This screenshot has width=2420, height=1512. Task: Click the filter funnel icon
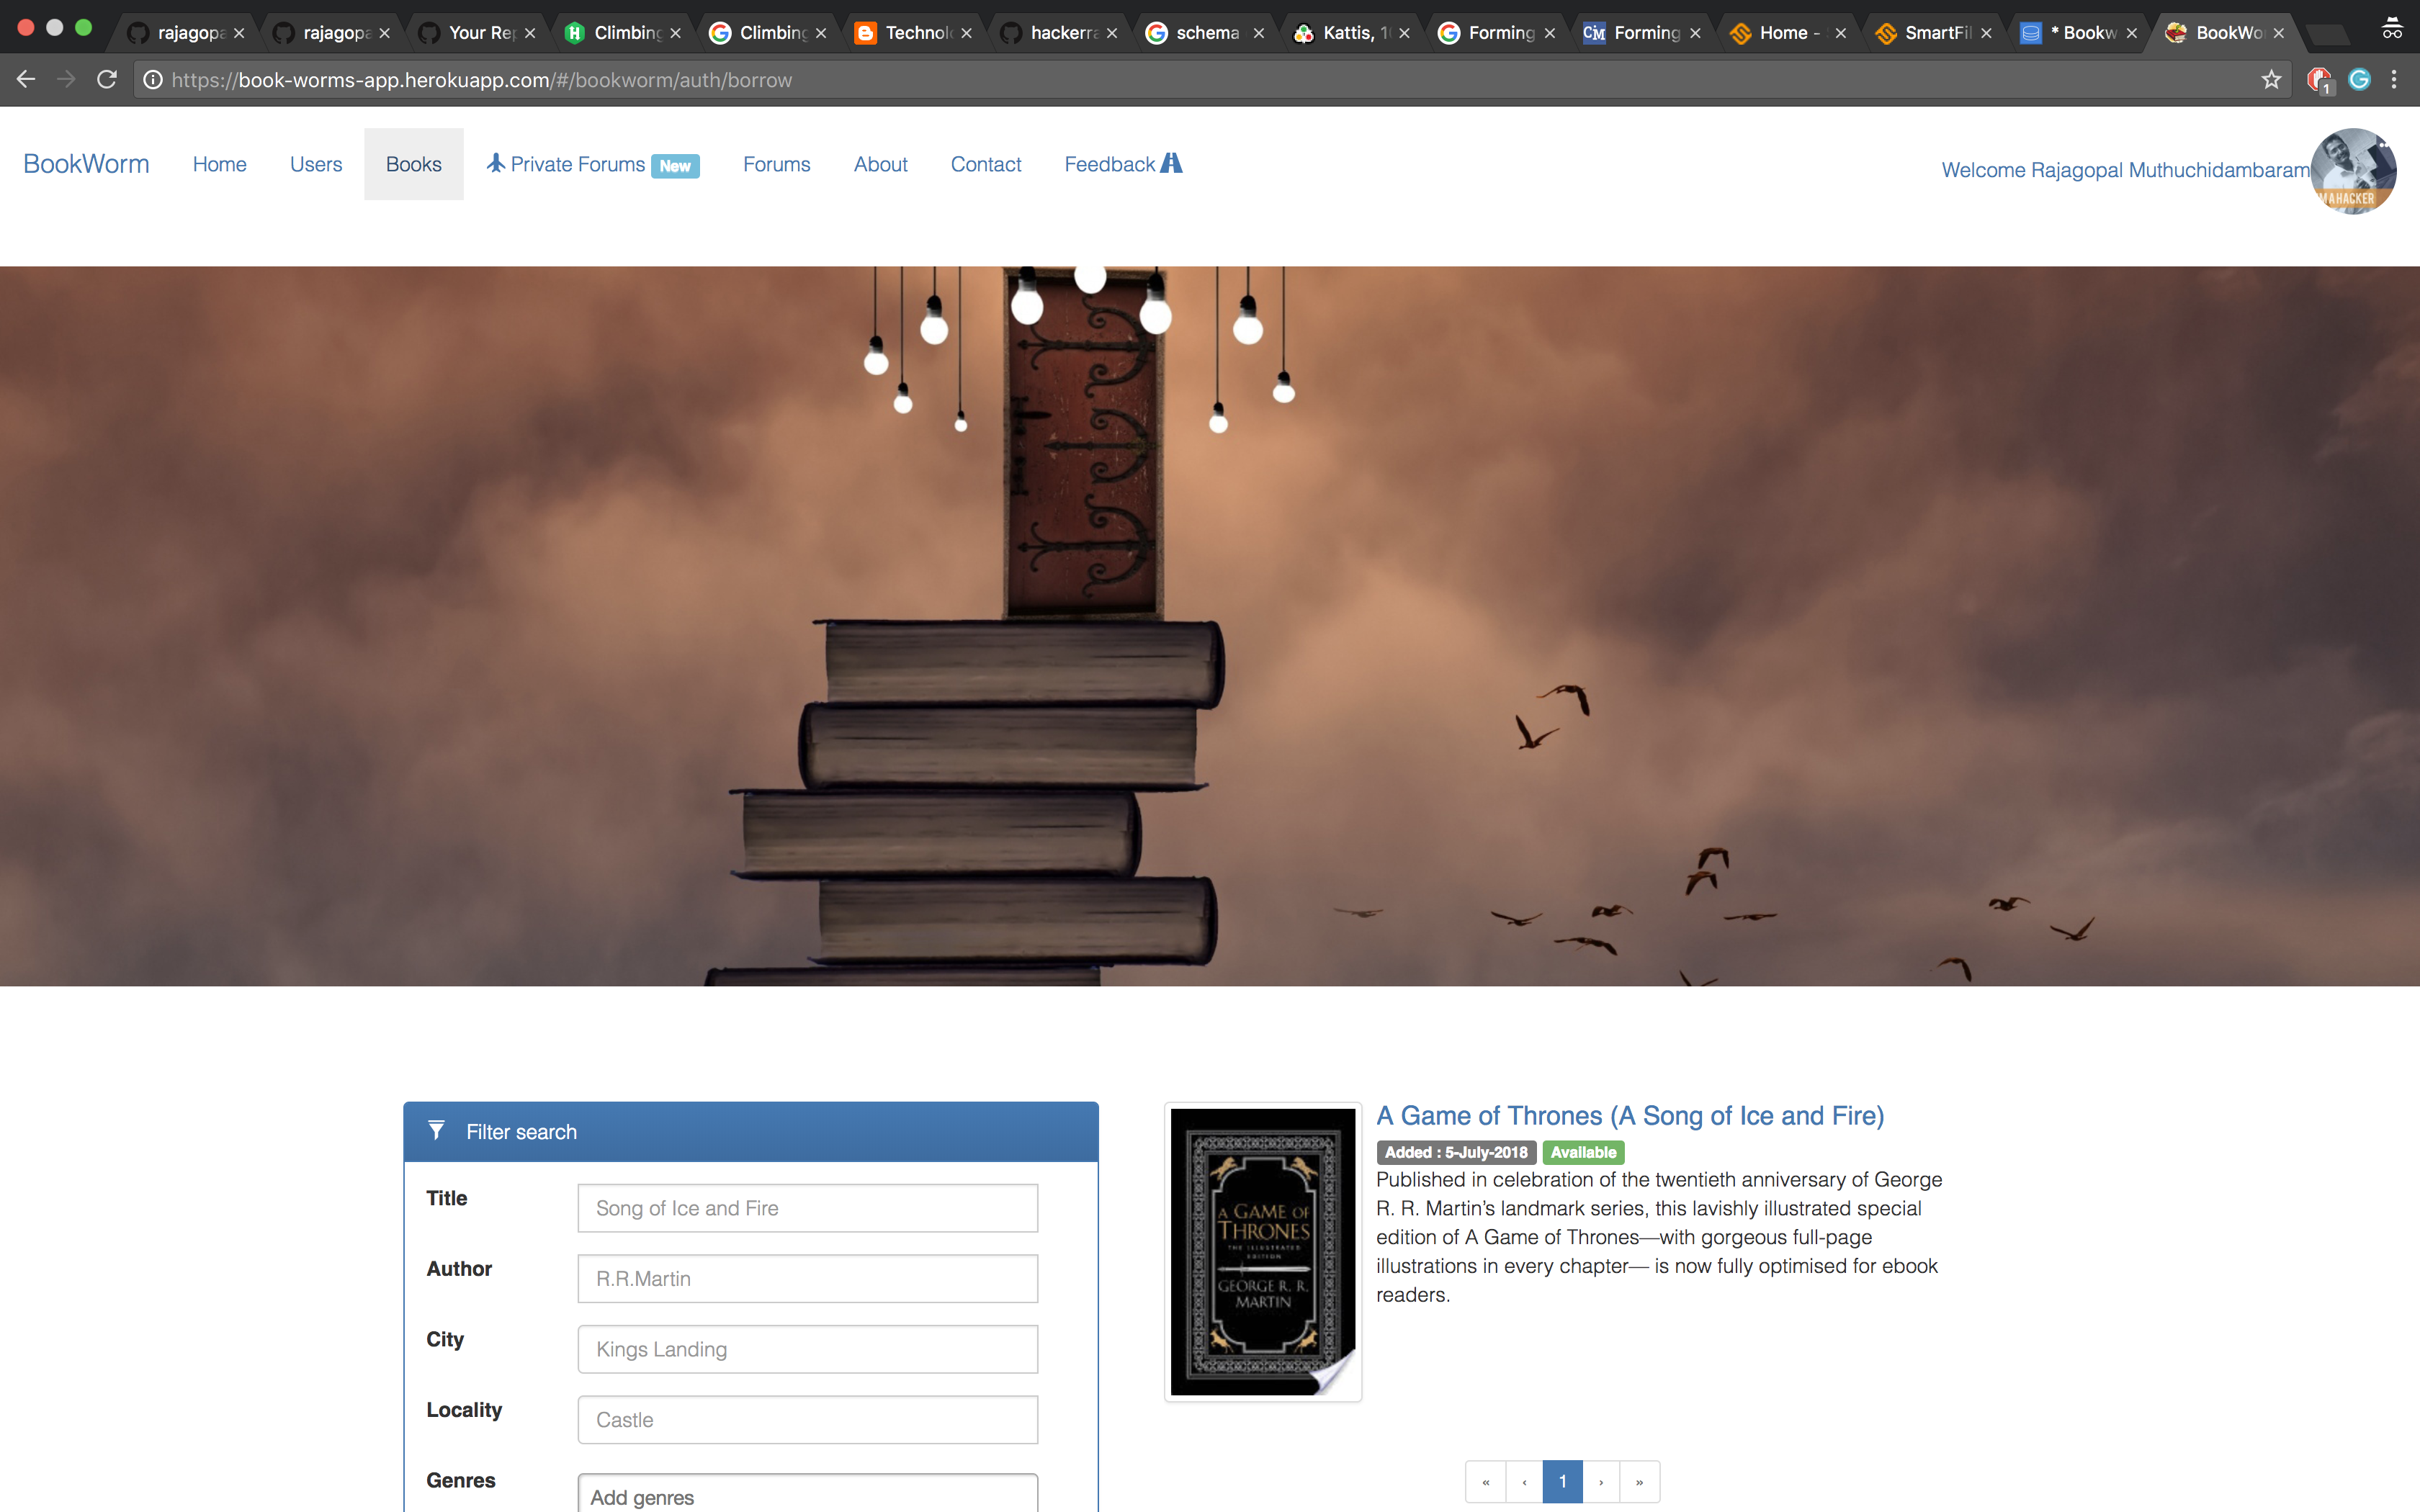click(436, 1131)
